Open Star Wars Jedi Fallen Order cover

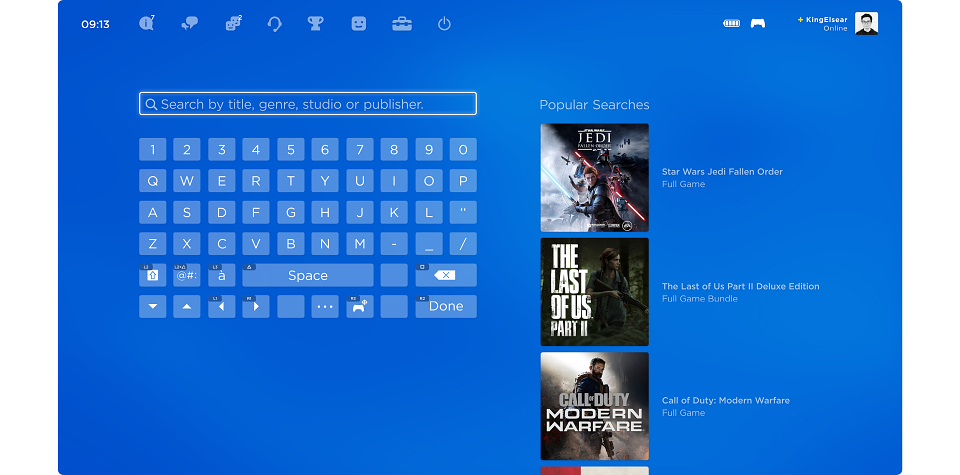(594, 178)
